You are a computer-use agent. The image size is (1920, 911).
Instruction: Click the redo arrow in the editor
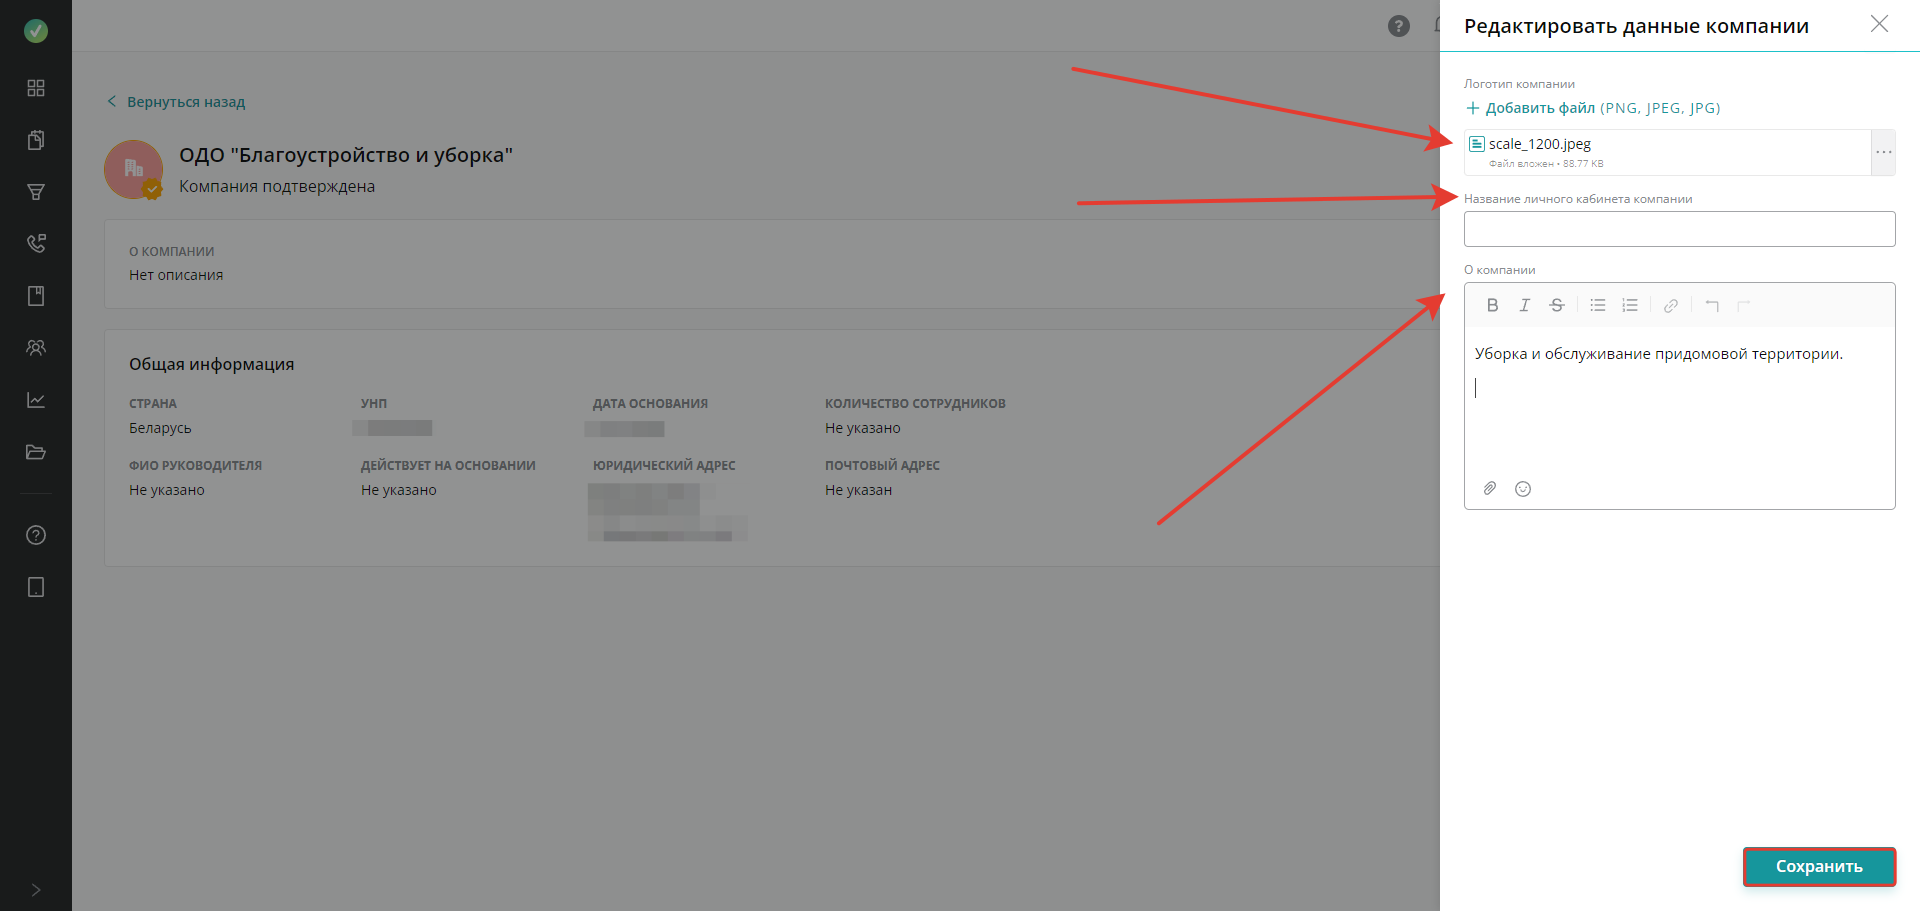point(1744,306)
